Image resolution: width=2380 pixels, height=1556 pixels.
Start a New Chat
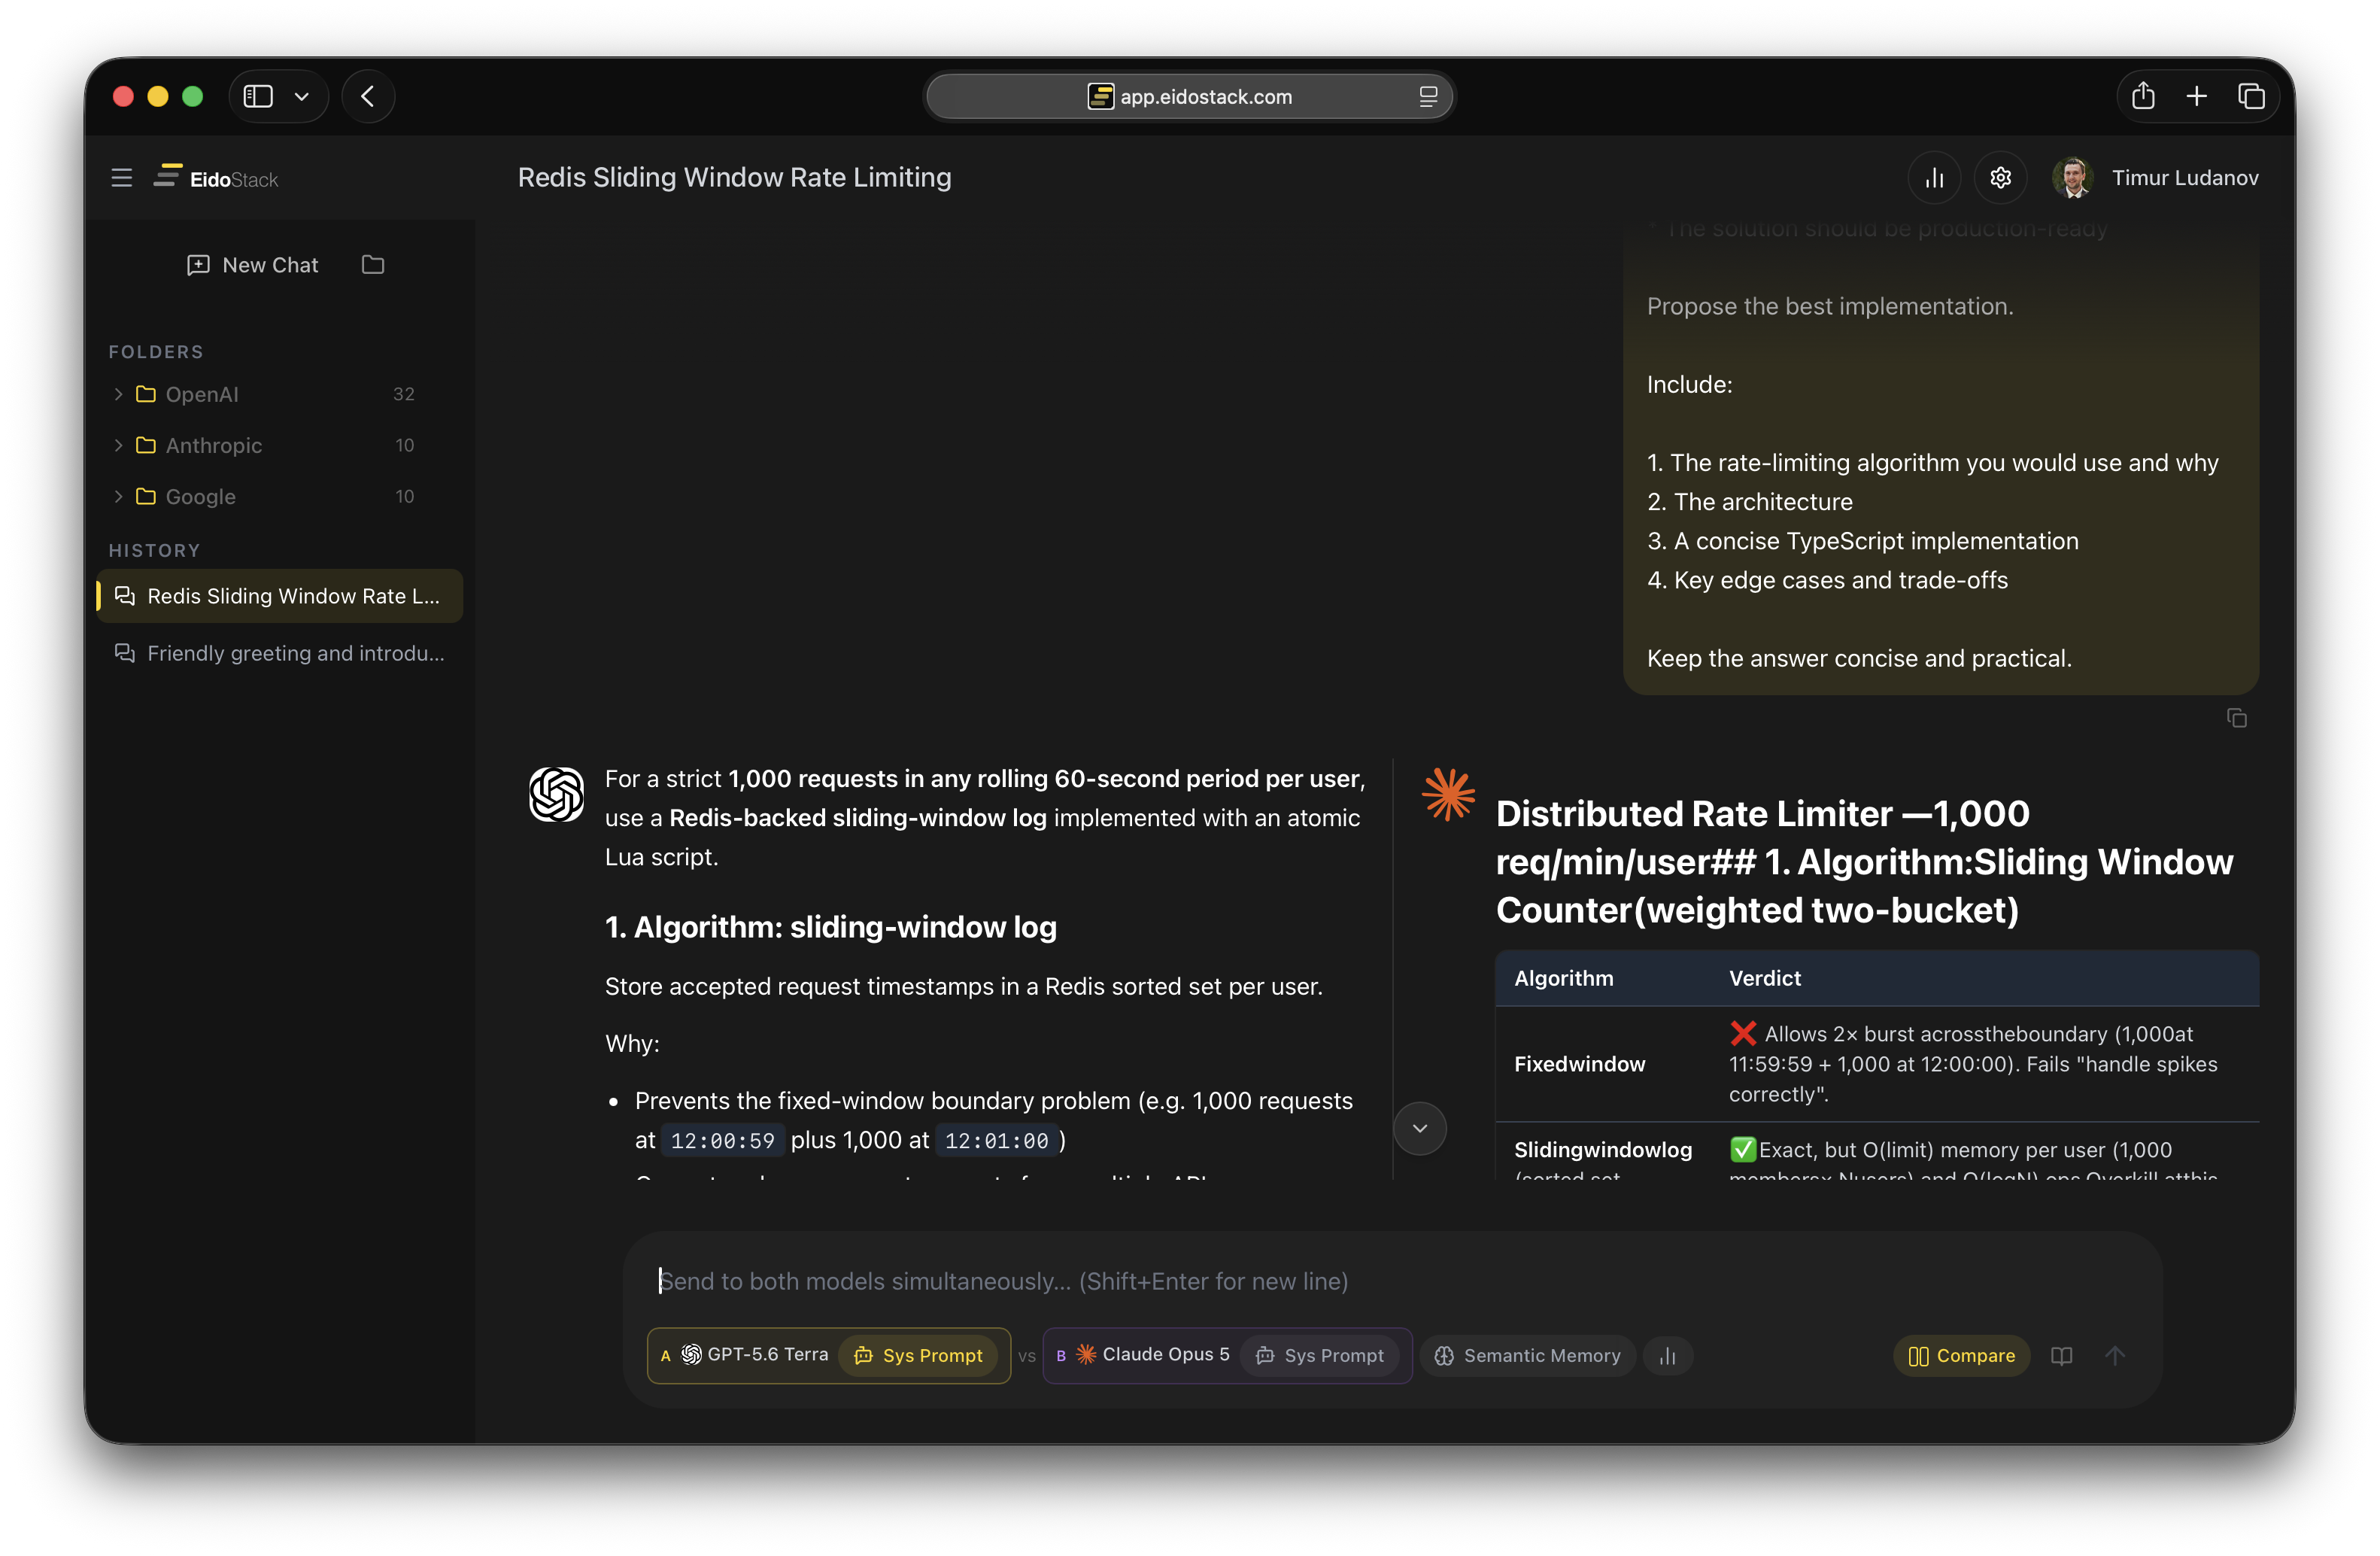[252, 265]
